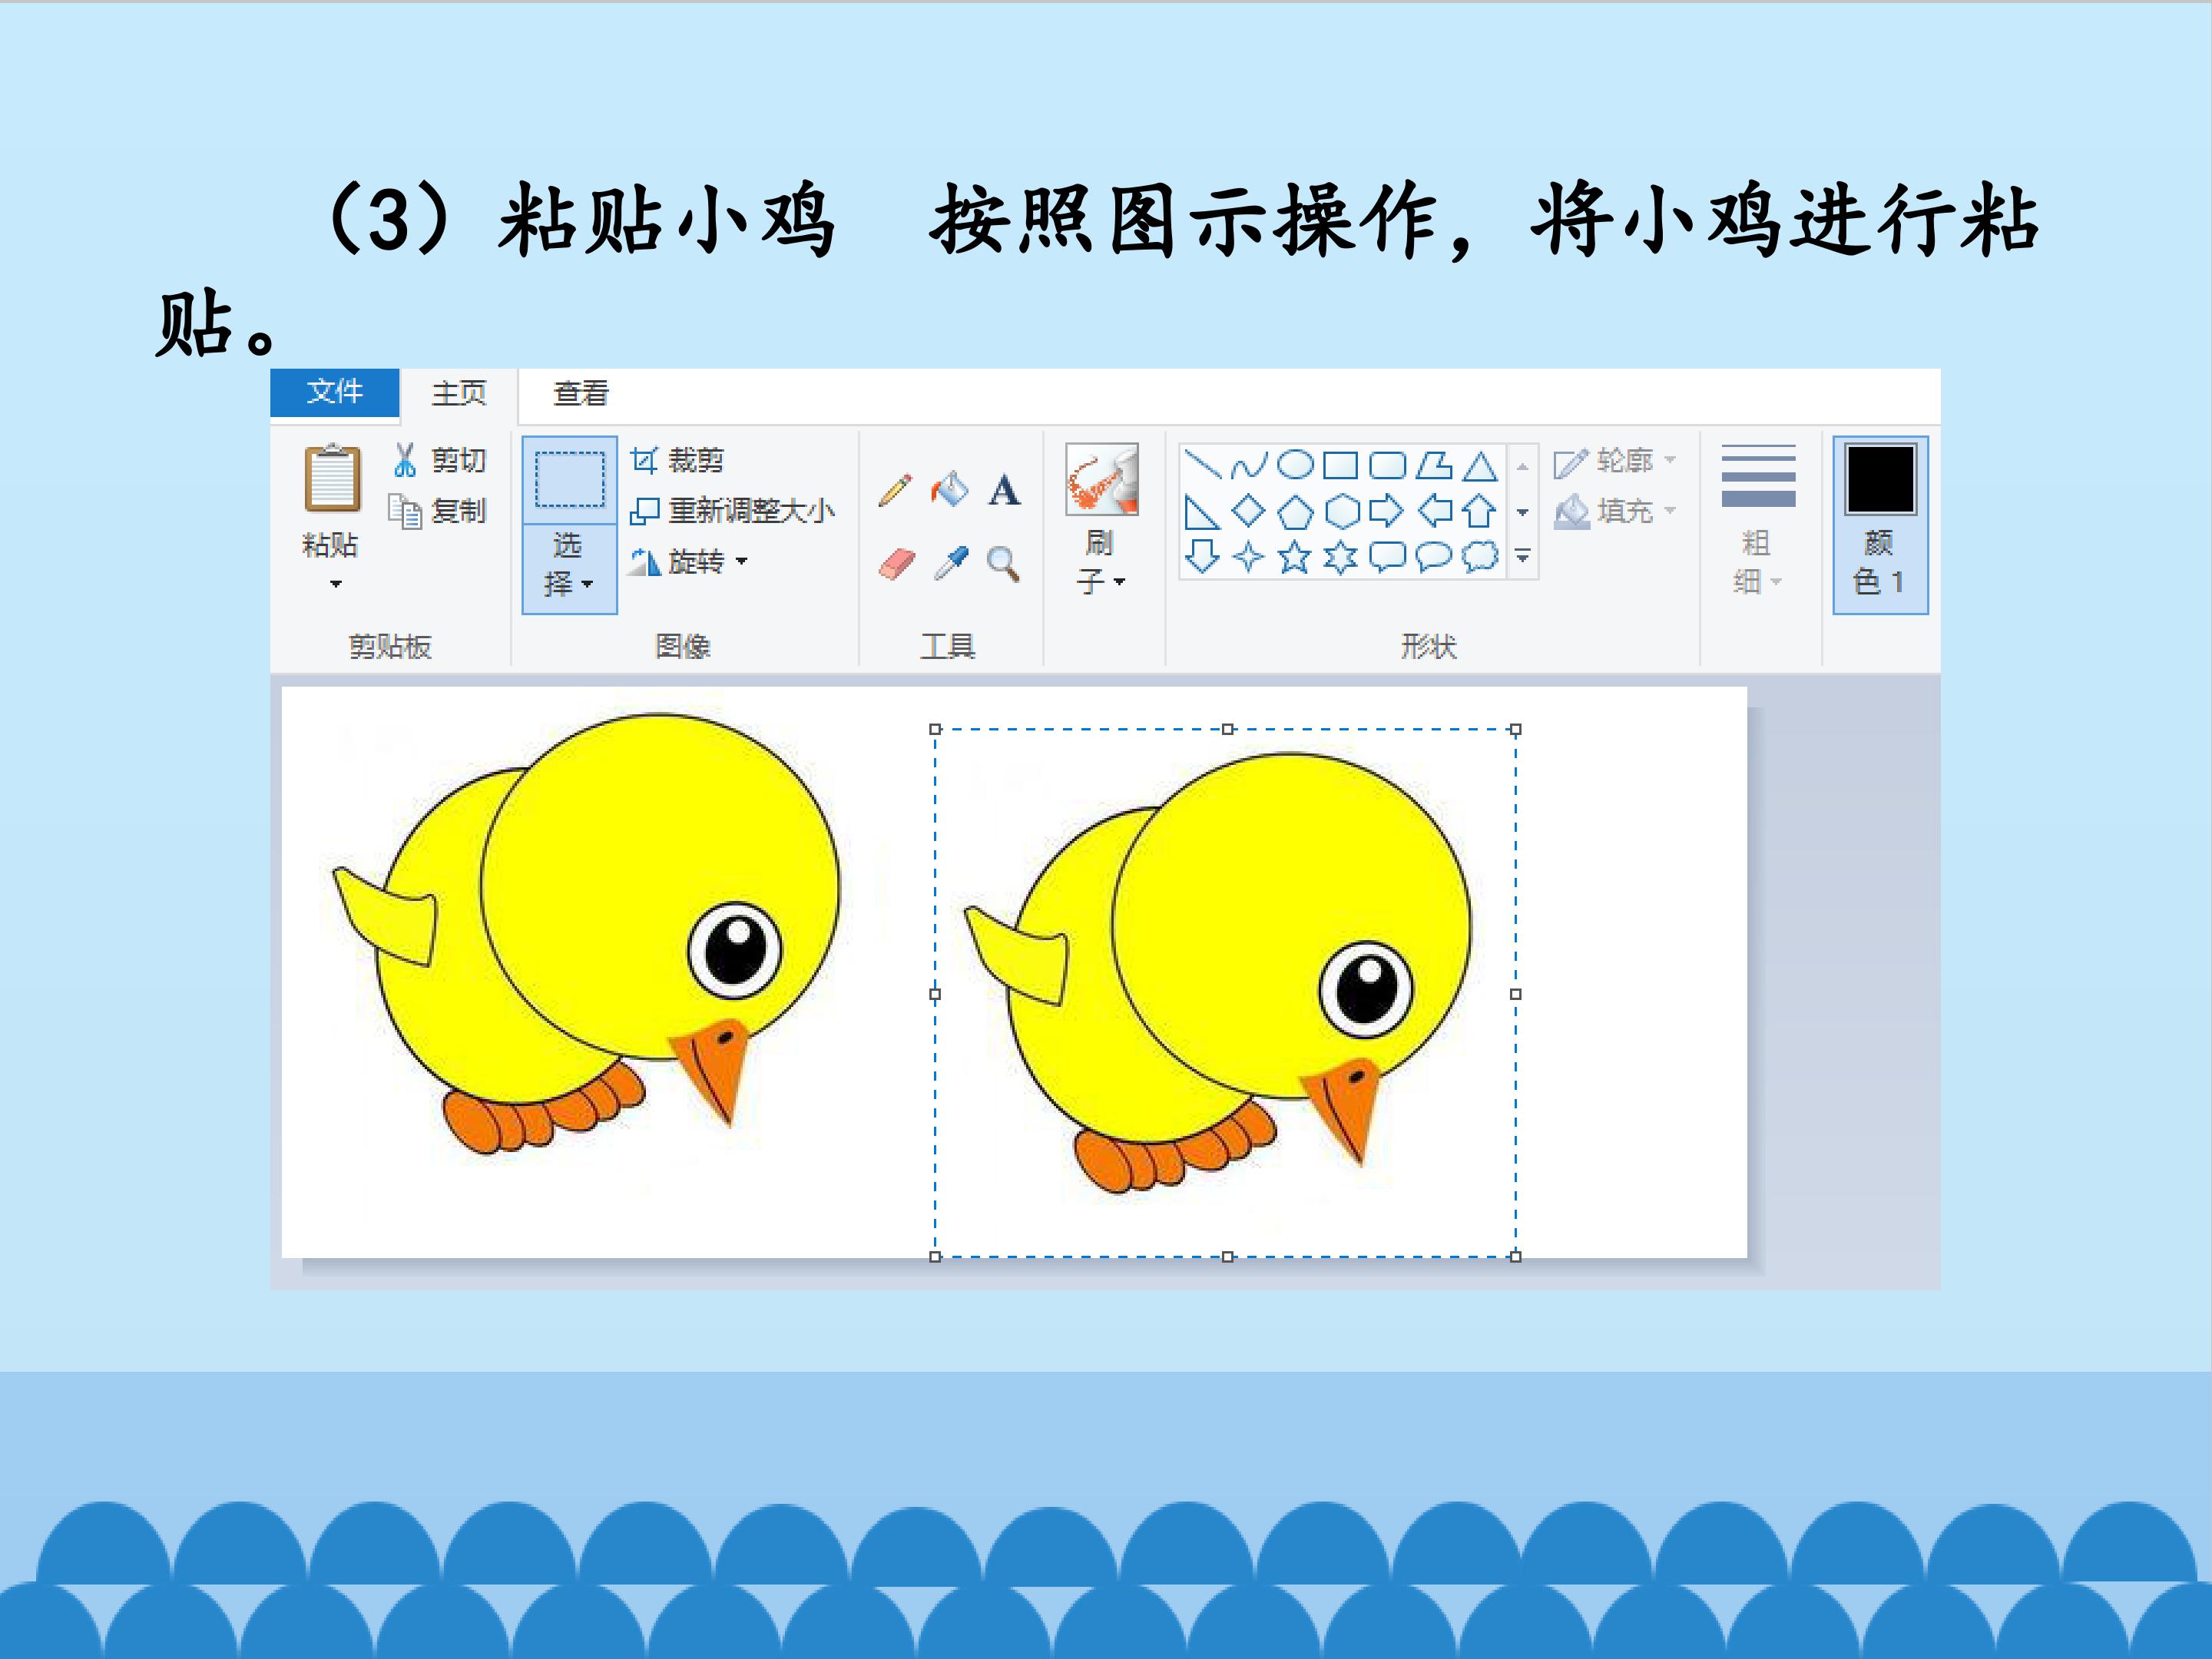The width and height of the screenshot is (2212, 1659).
Task: Click the Cut (剪切) button
Action: [439, 460]
